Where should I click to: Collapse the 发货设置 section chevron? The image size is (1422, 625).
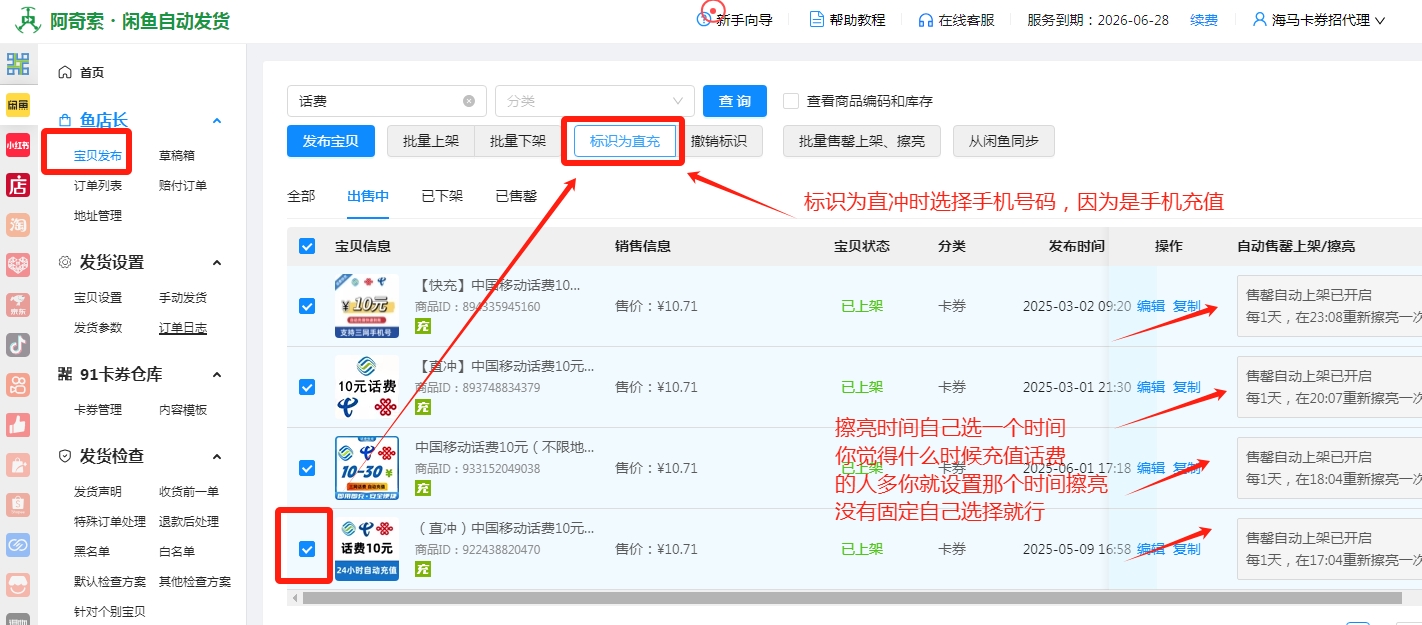[217, 263]
